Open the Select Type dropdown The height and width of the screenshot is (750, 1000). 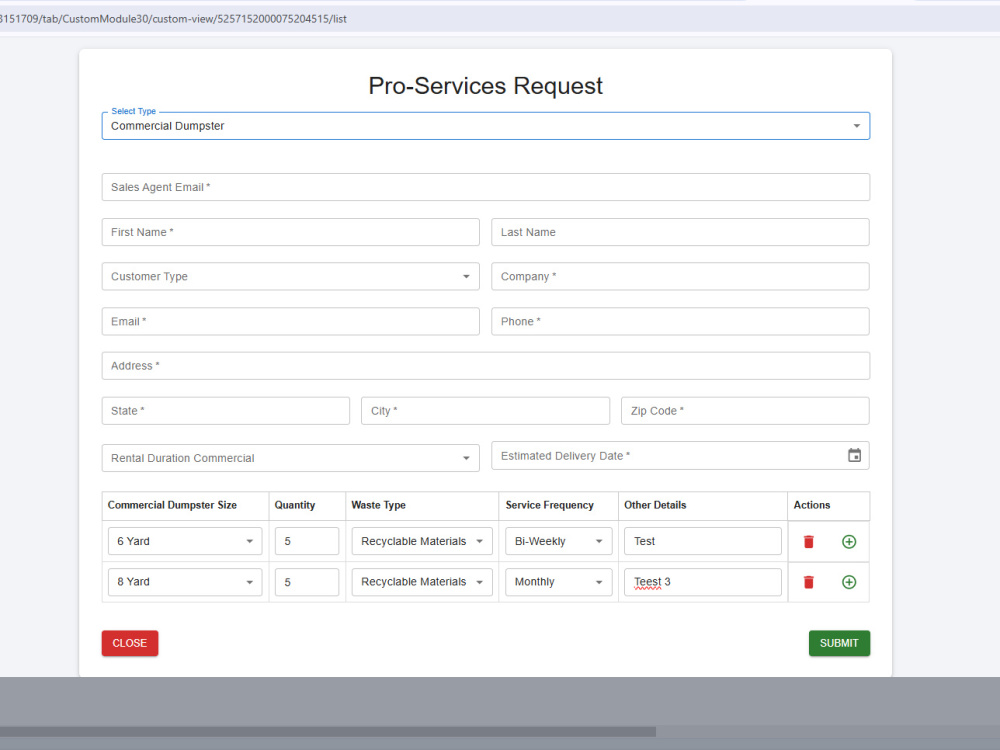click(485, 126)
